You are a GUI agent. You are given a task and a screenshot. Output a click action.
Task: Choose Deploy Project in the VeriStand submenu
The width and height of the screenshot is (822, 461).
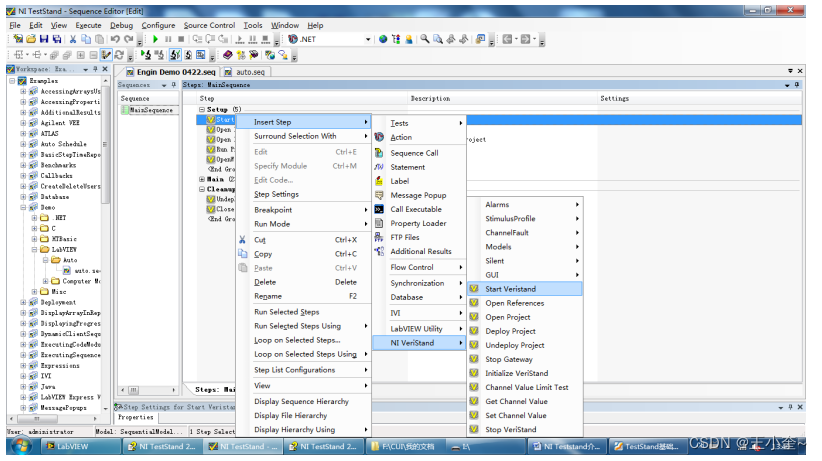(x=510, y=331)
